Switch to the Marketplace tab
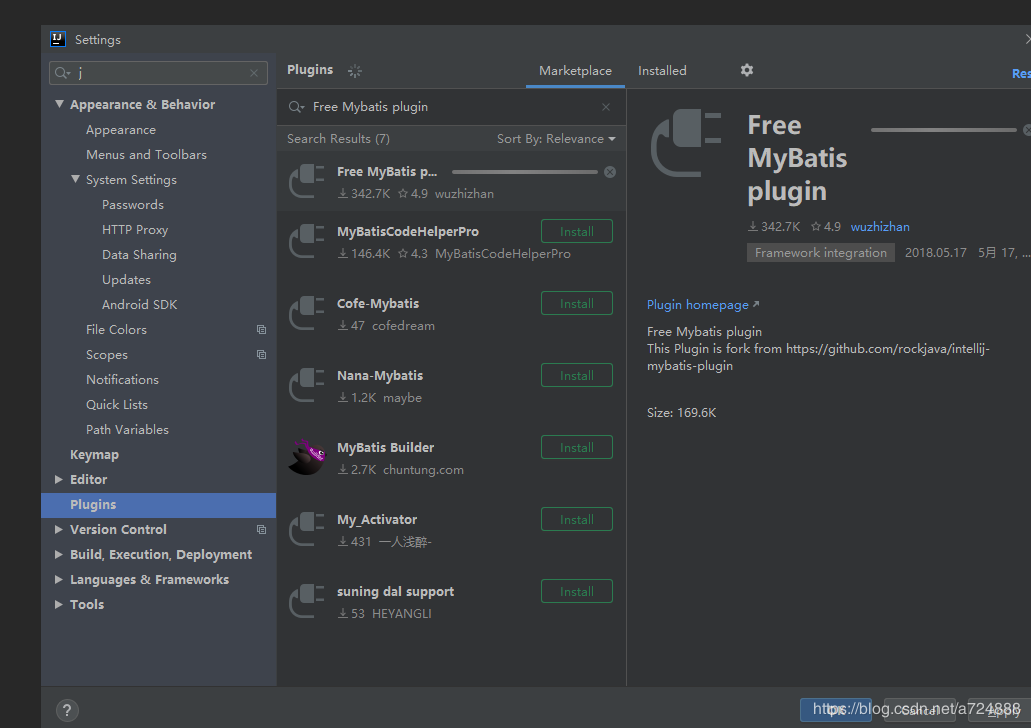Screen dimensions: 1031x728 [575, 70]
